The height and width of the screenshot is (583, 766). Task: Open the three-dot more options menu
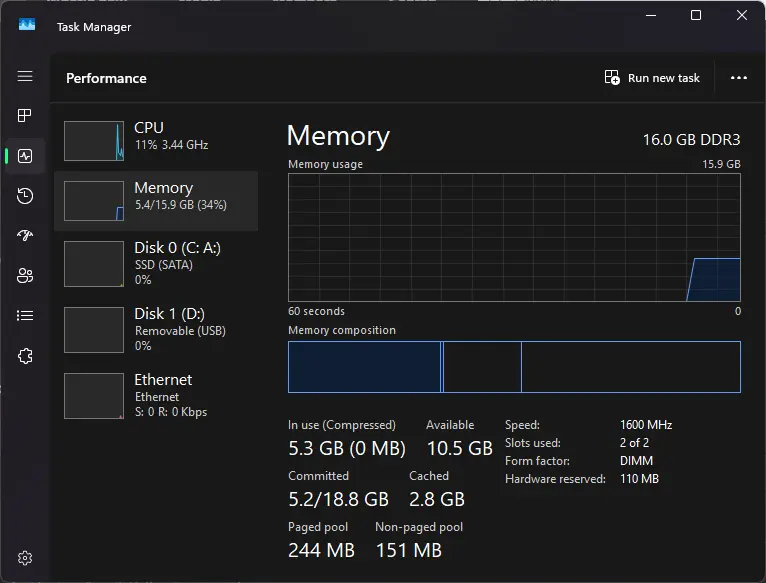tap(739, 78)
